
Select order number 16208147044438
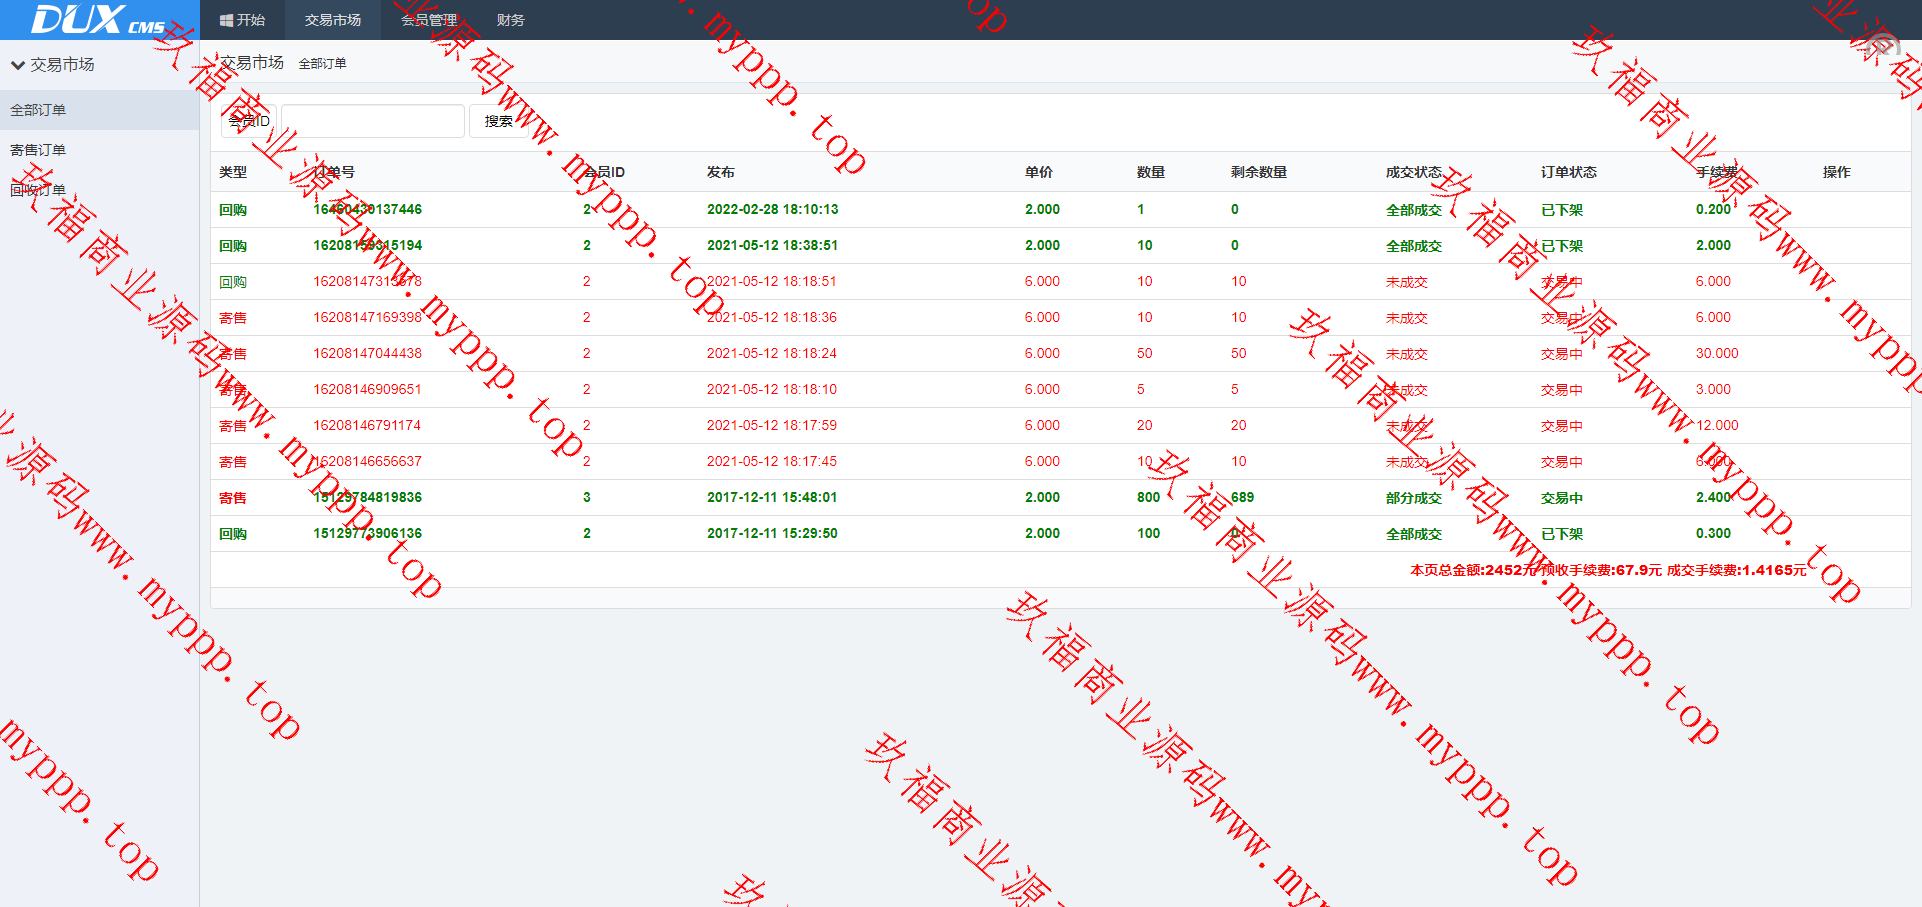pos(367,353)
